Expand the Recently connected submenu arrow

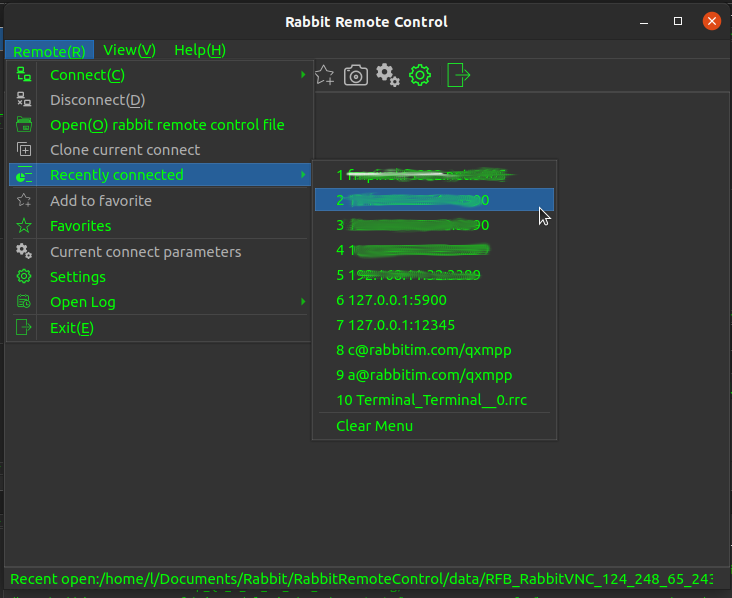point(303,175)
